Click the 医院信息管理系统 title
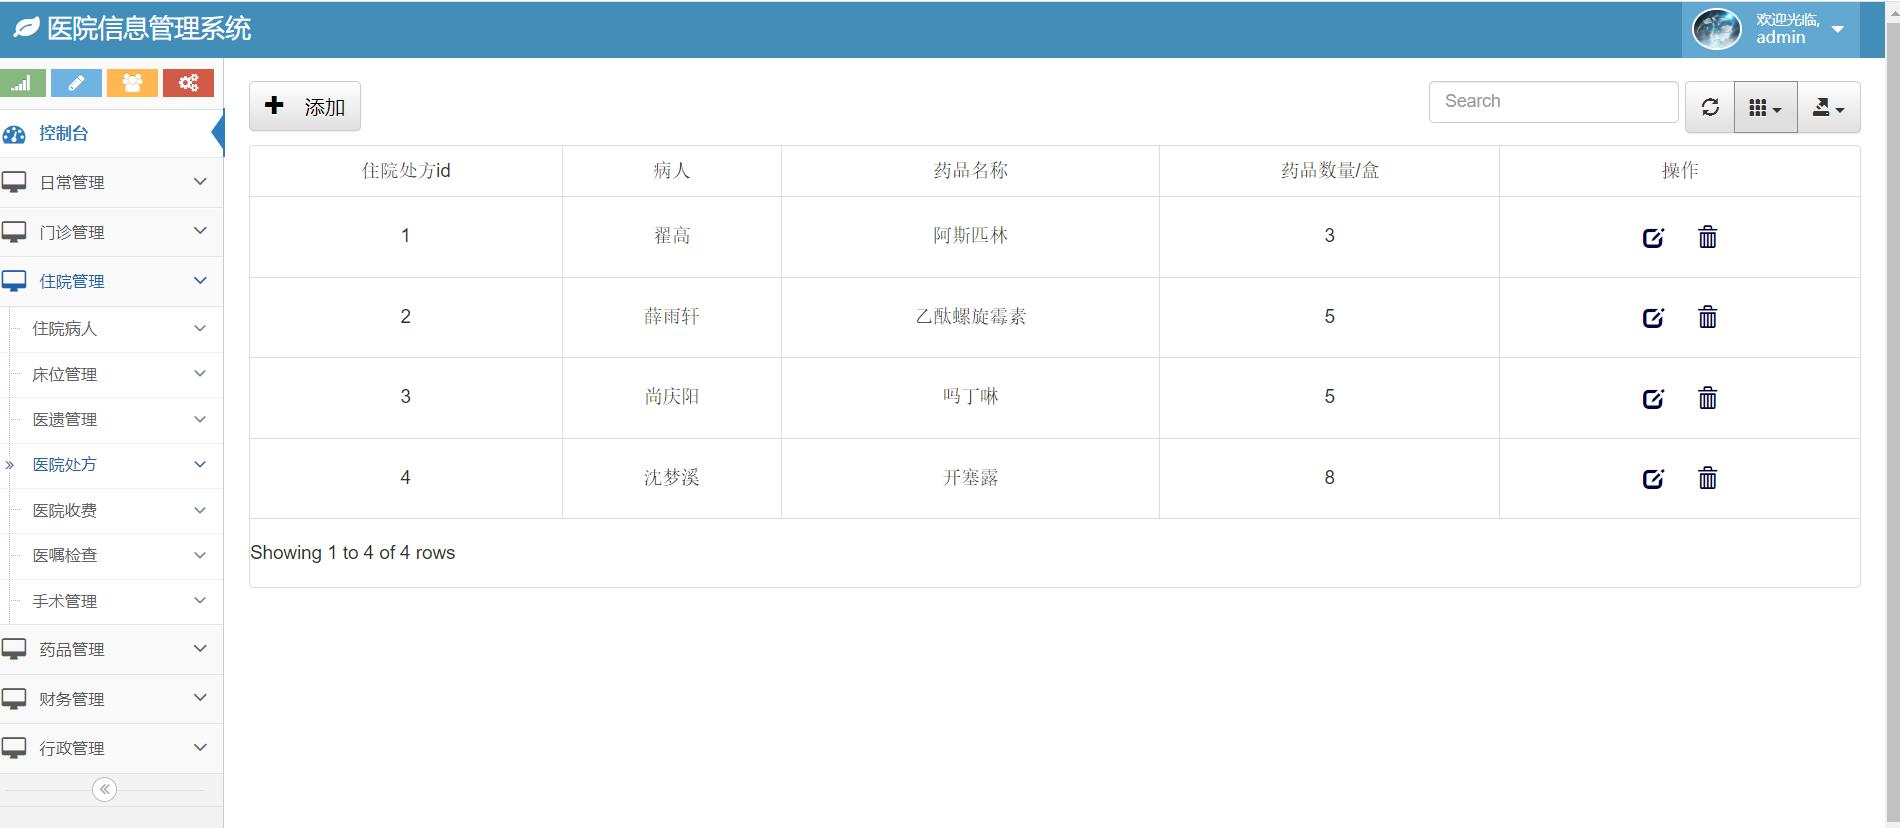The height and width of the screenshot is (828, 1900). click(x=149, y=29)
